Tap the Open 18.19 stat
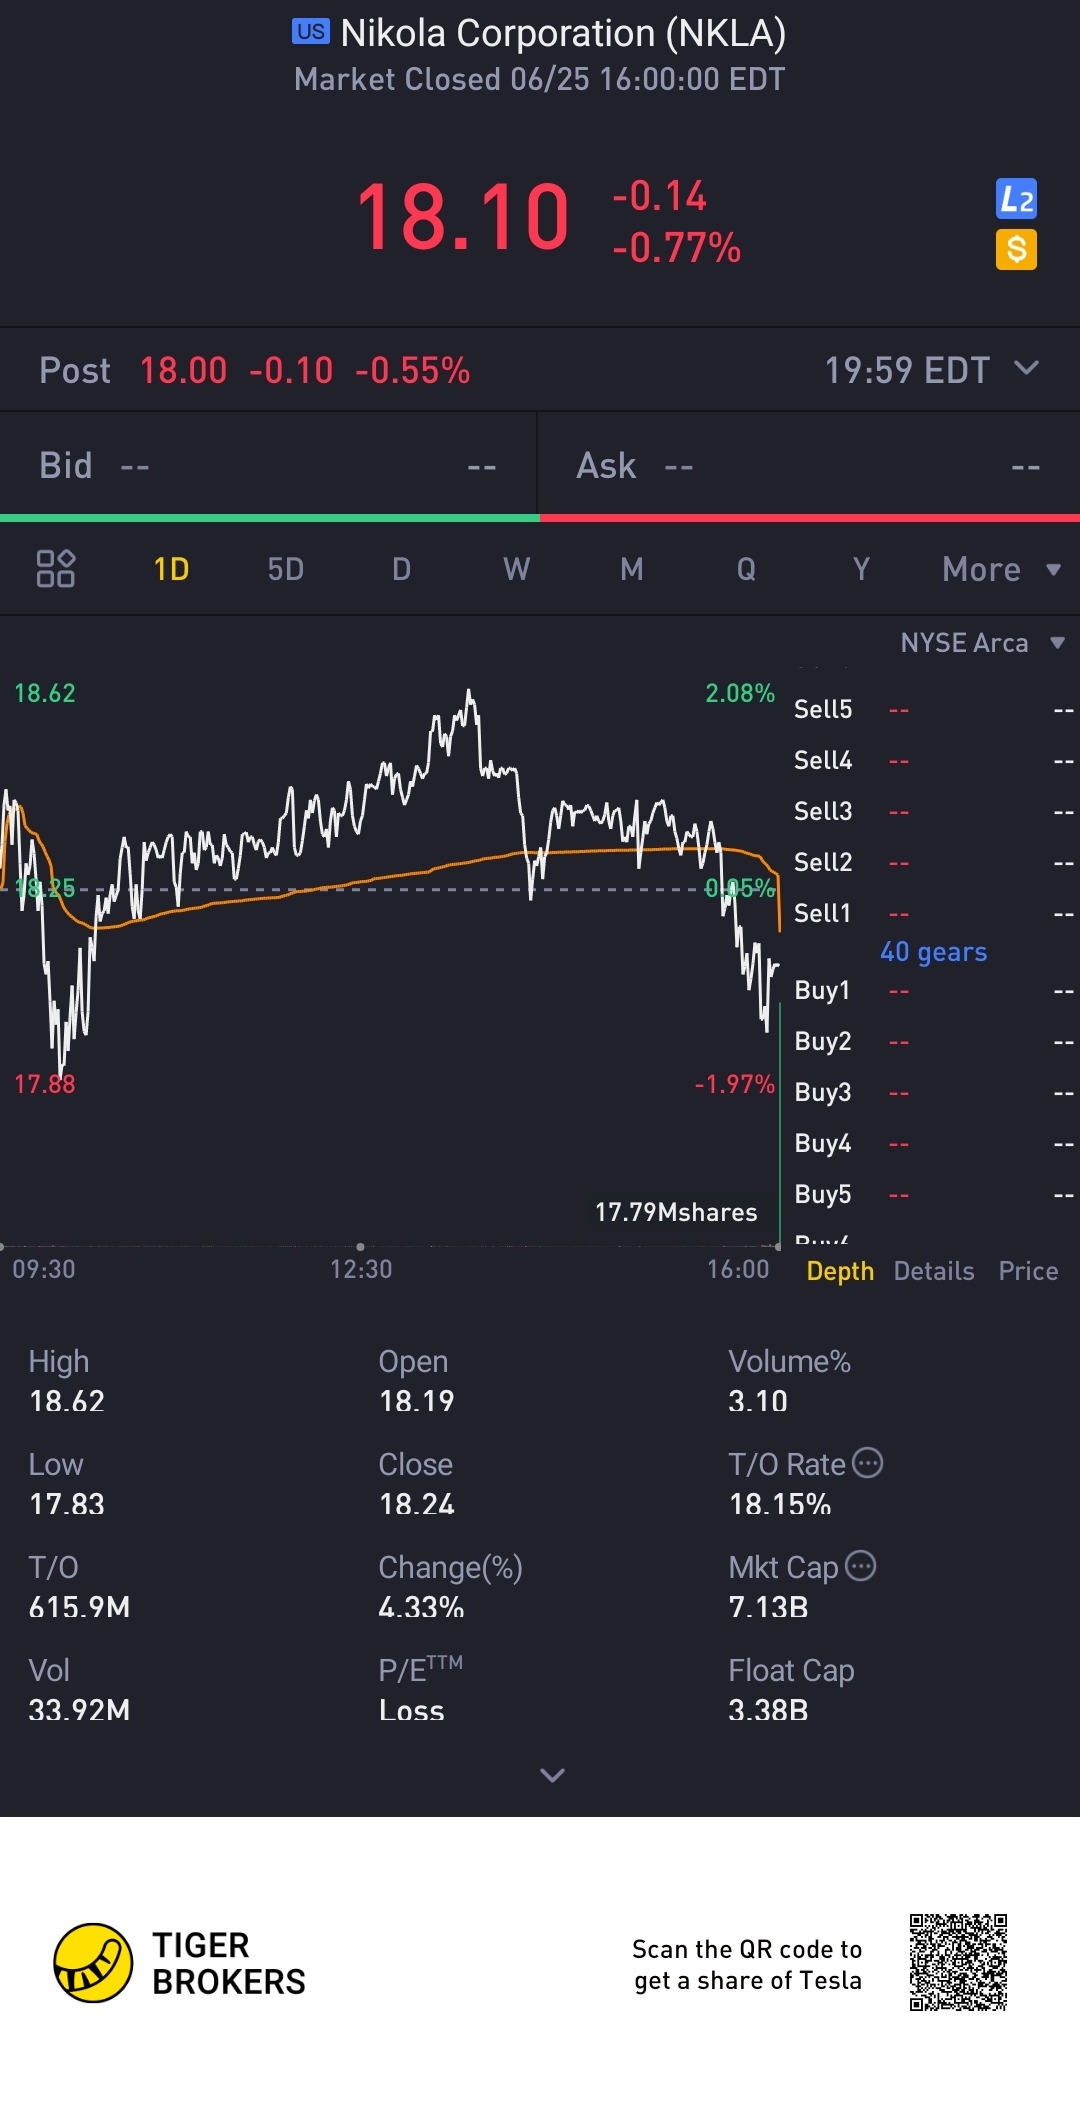The image size is (1080, 2110). point(416,1381)
